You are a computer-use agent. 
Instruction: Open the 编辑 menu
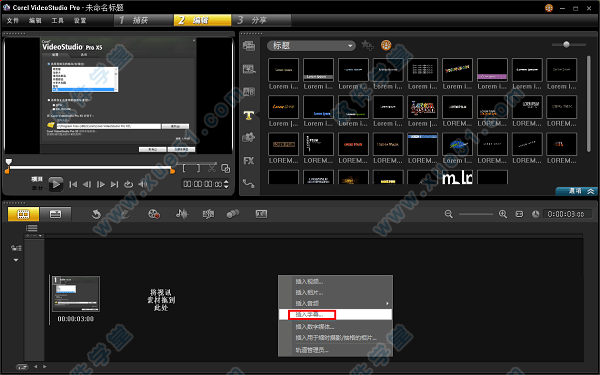tap(35, 21)
